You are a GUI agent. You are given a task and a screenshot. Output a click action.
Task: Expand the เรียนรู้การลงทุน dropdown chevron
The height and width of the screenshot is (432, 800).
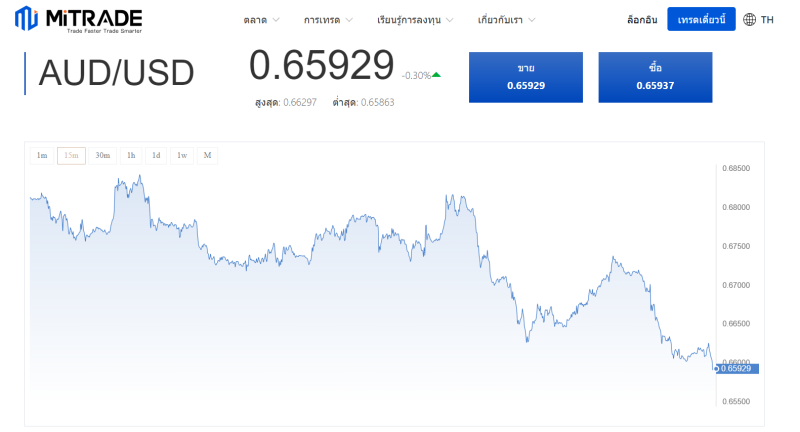[449, 20]
